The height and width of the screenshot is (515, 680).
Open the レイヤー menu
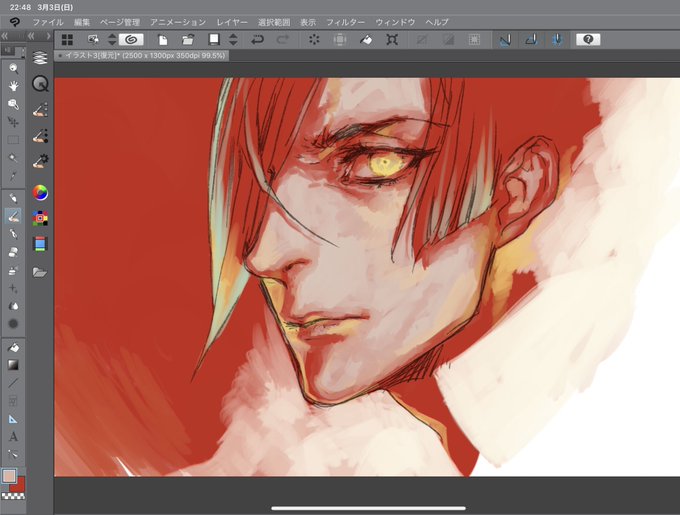232,22
